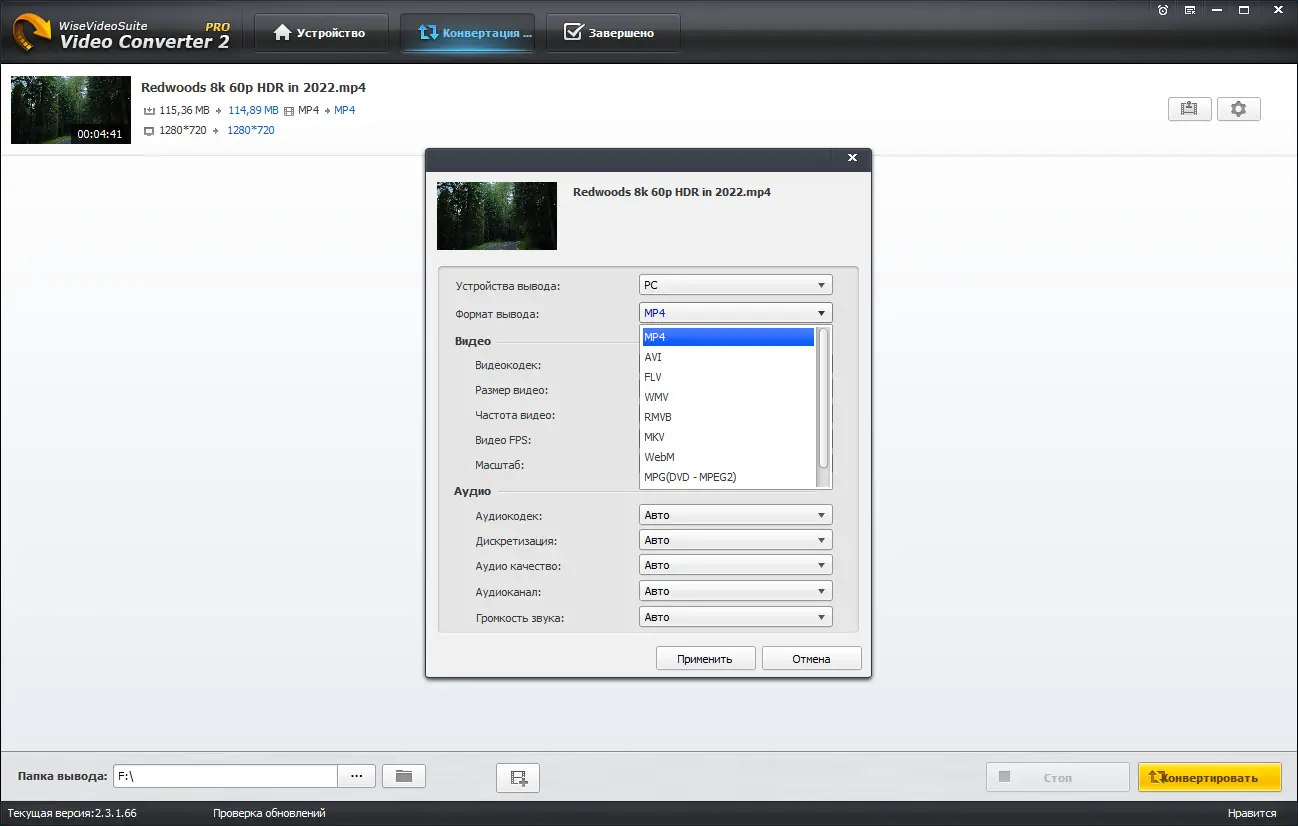1298x826 pixels.
Task: Maximize the Video Converter window
Action: click(x=1243, y=10)
